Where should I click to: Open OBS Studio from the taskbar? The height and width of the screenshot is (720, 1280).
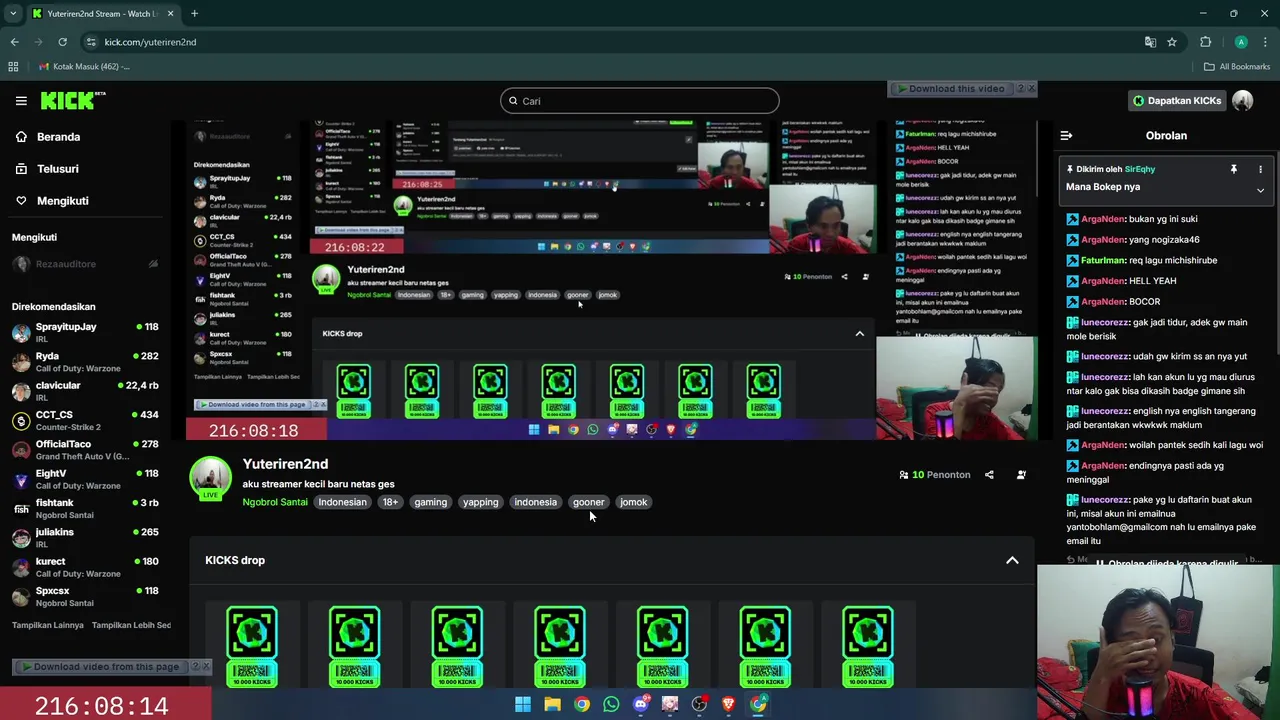coord(700,704)
